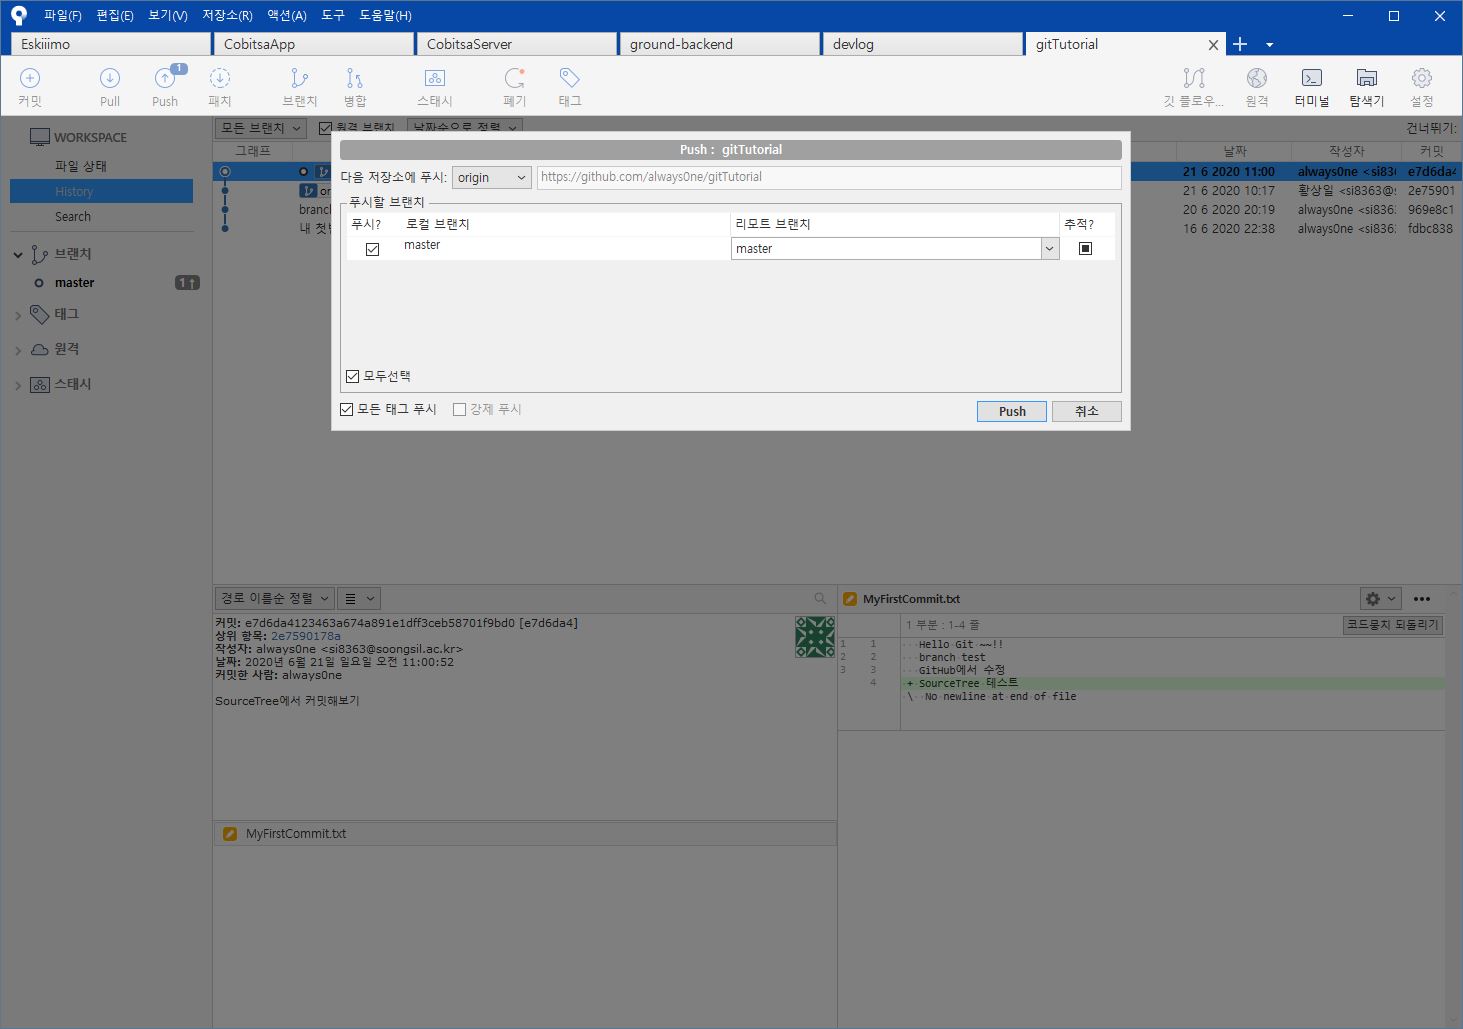The image size is (1463, 1029).
Task: Toggle force push (강제 푸시) checkbox
Action: [x=460, y=409]
